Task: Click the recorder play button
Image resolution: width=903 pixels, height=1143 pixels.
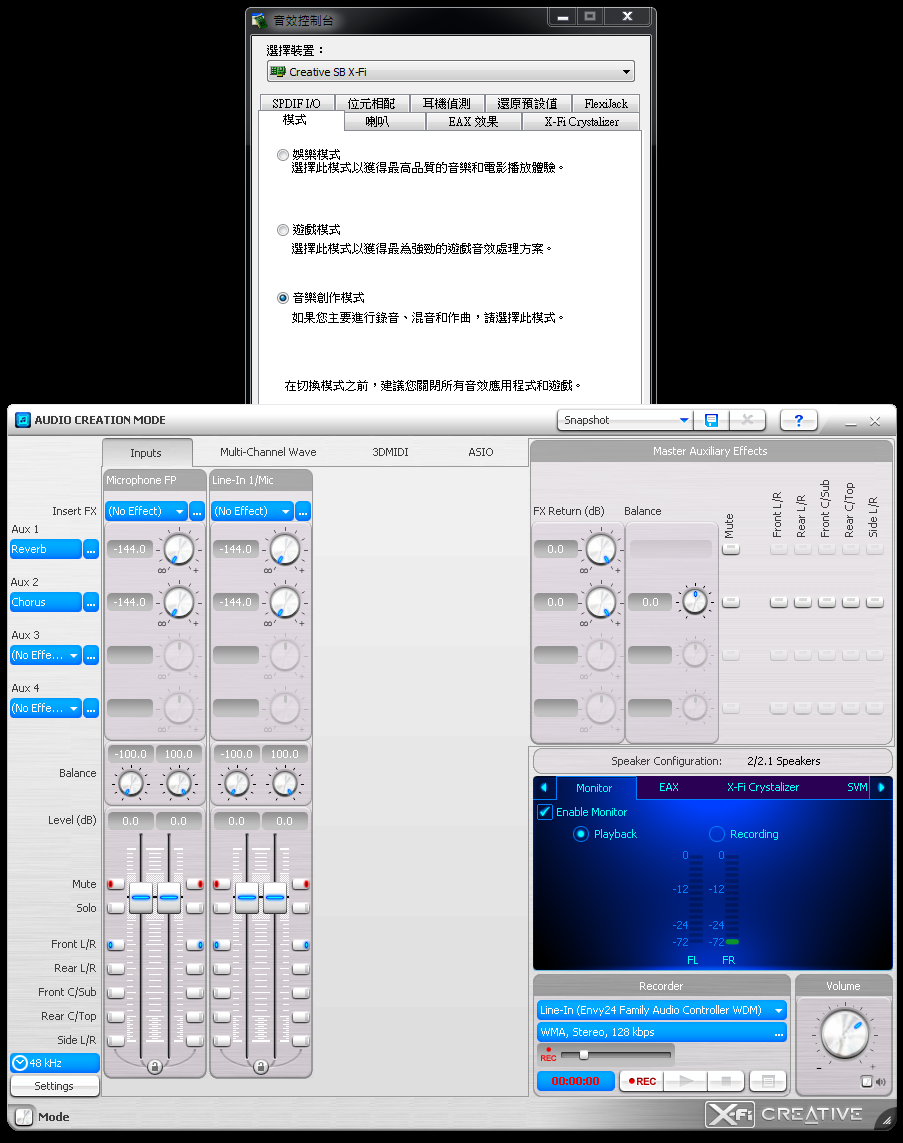Action: pos(686,1081)
